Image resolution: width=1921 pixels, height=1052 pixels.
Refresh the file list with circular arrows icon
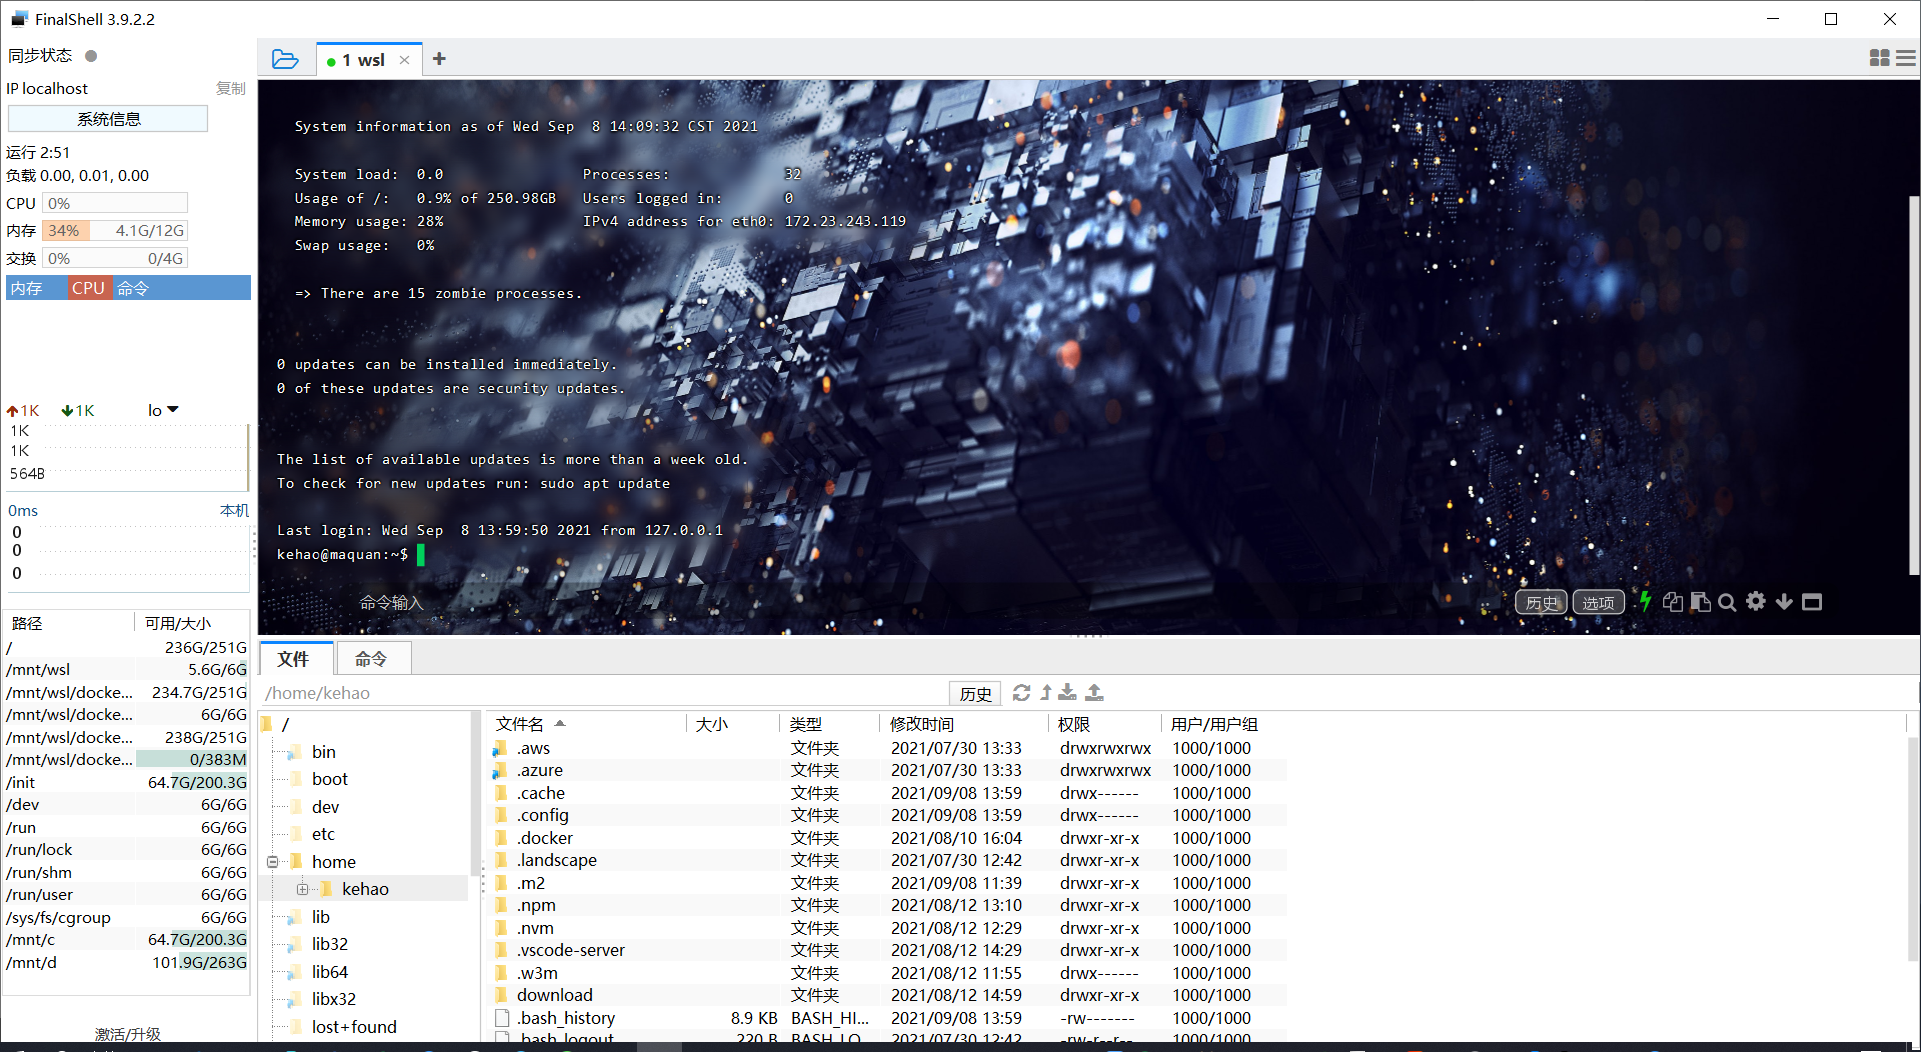click(x=1021, y=692)
